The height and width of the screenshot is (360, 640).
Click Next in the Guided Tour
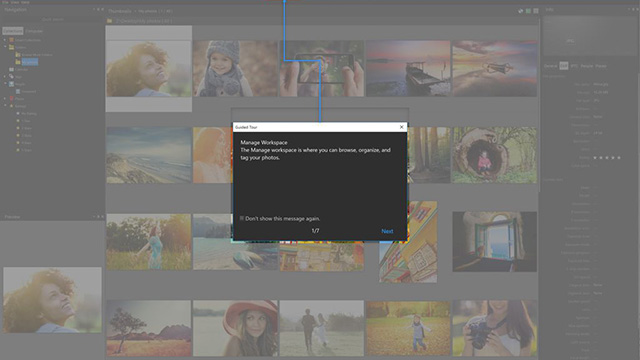click(387, 231)
